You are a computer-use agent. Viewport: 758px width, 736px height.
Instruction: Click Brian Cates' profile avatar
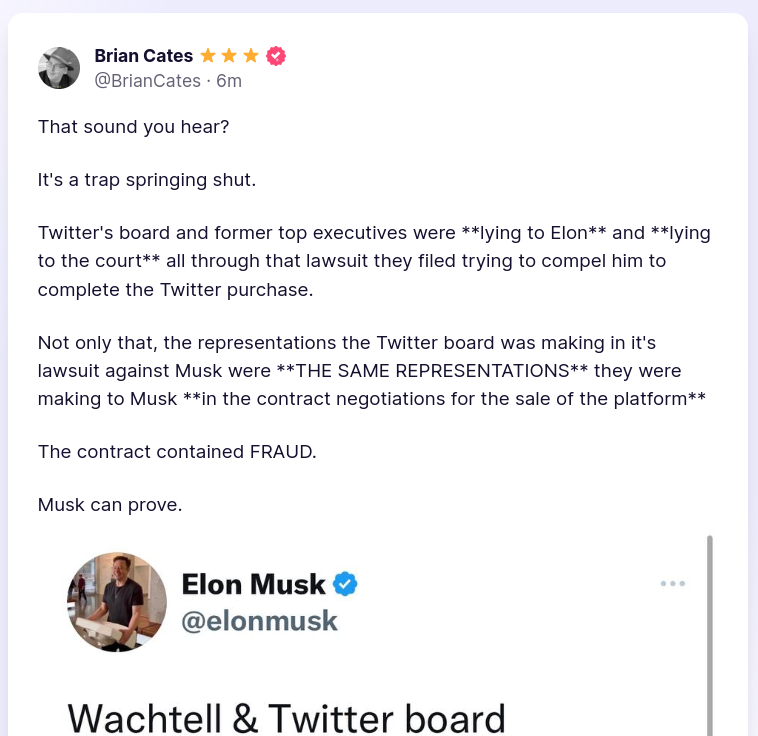(59, 68)
